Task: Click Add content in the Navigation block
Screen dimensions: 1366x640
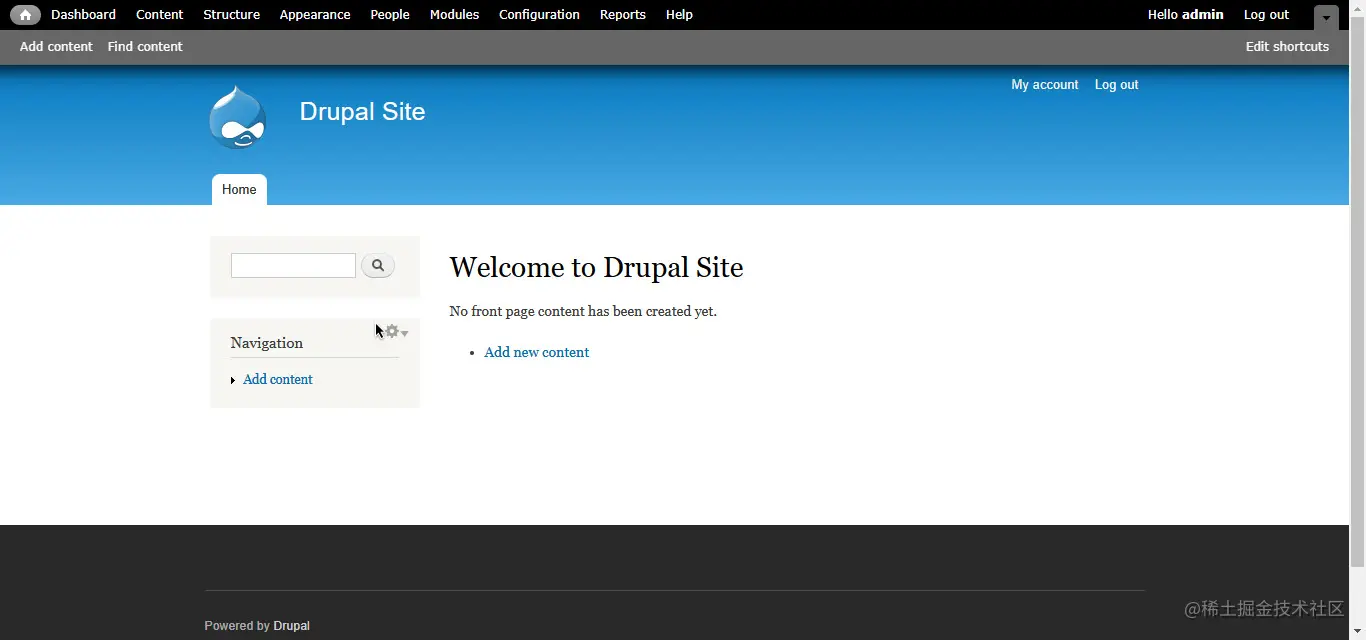Action: click(x=278, y=380)
